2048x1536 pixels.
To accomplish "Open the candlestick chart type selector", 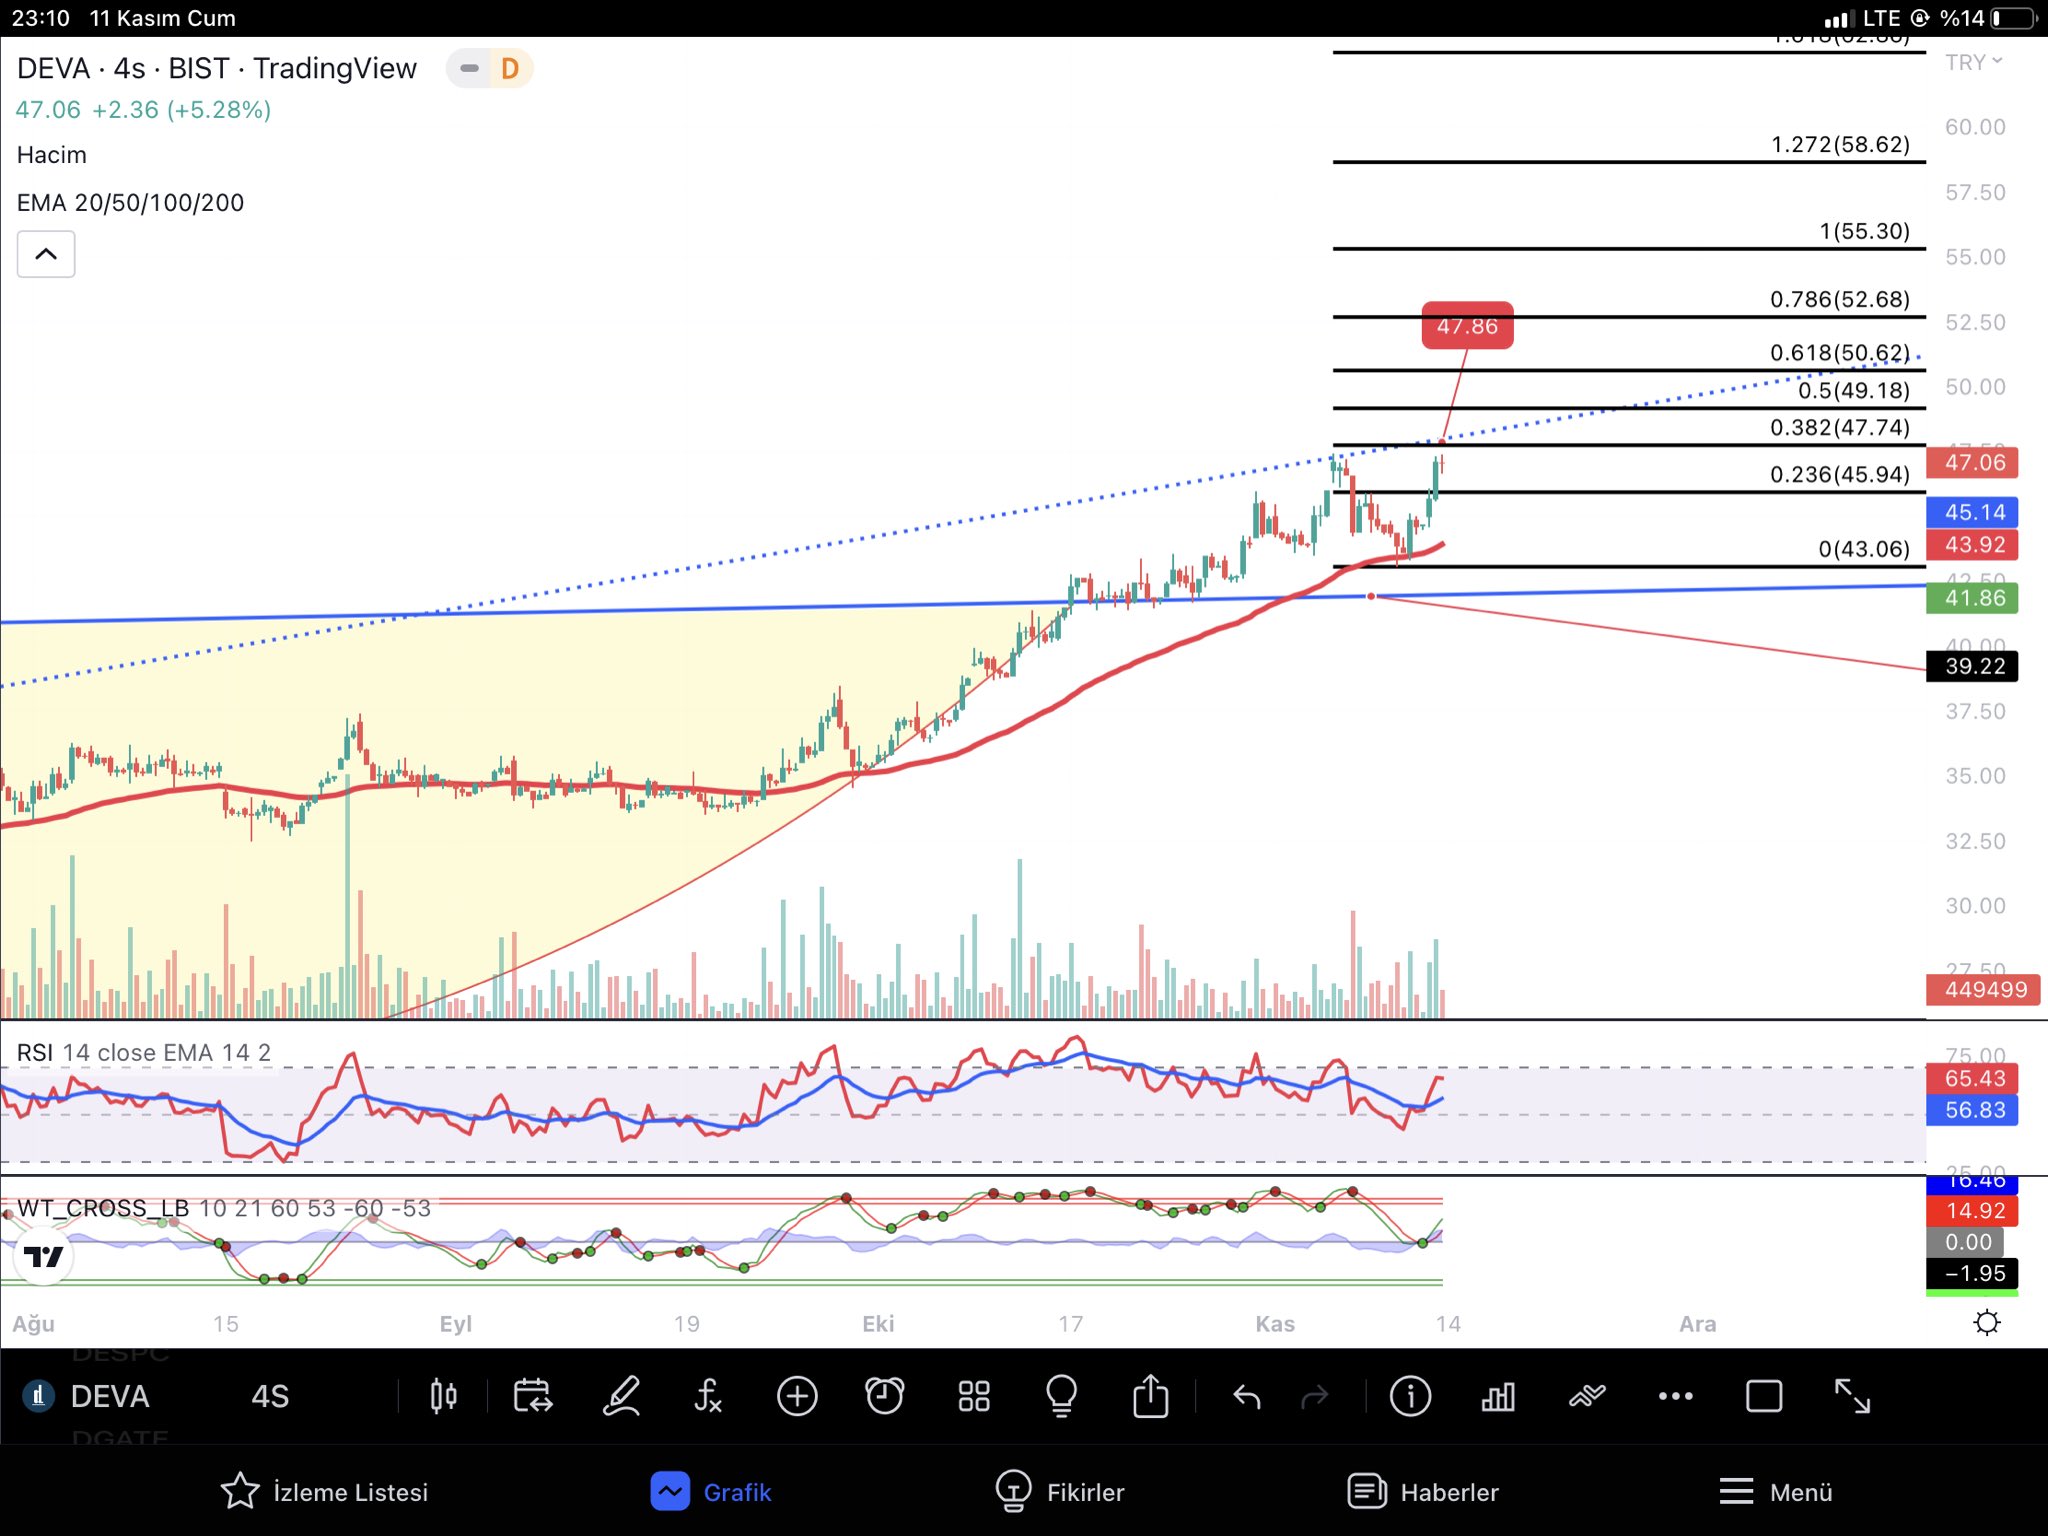I will 443,1396.
